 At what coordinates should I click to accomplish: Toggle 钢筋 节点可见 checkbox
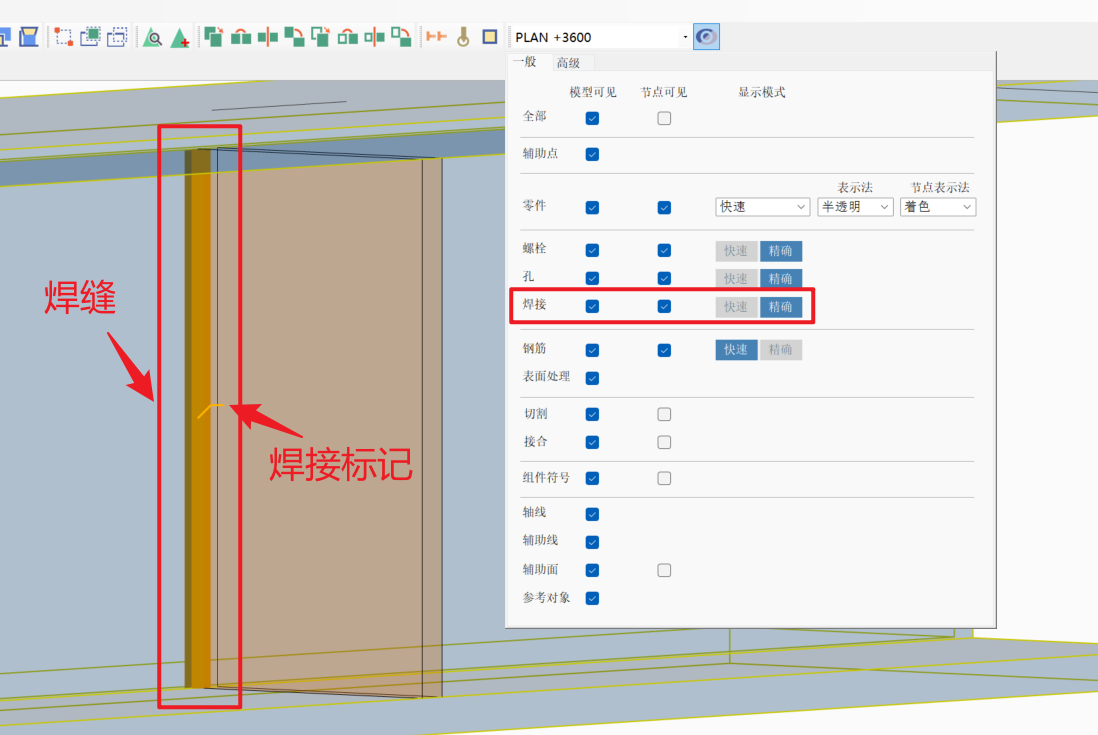[x=665, y=350]
